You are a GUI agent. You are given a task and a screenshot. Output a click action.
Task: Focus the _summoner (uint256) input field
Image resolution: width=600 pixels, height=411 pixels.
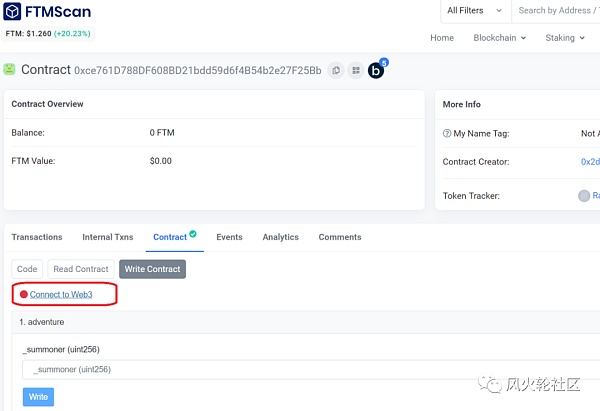click(311, 369)
